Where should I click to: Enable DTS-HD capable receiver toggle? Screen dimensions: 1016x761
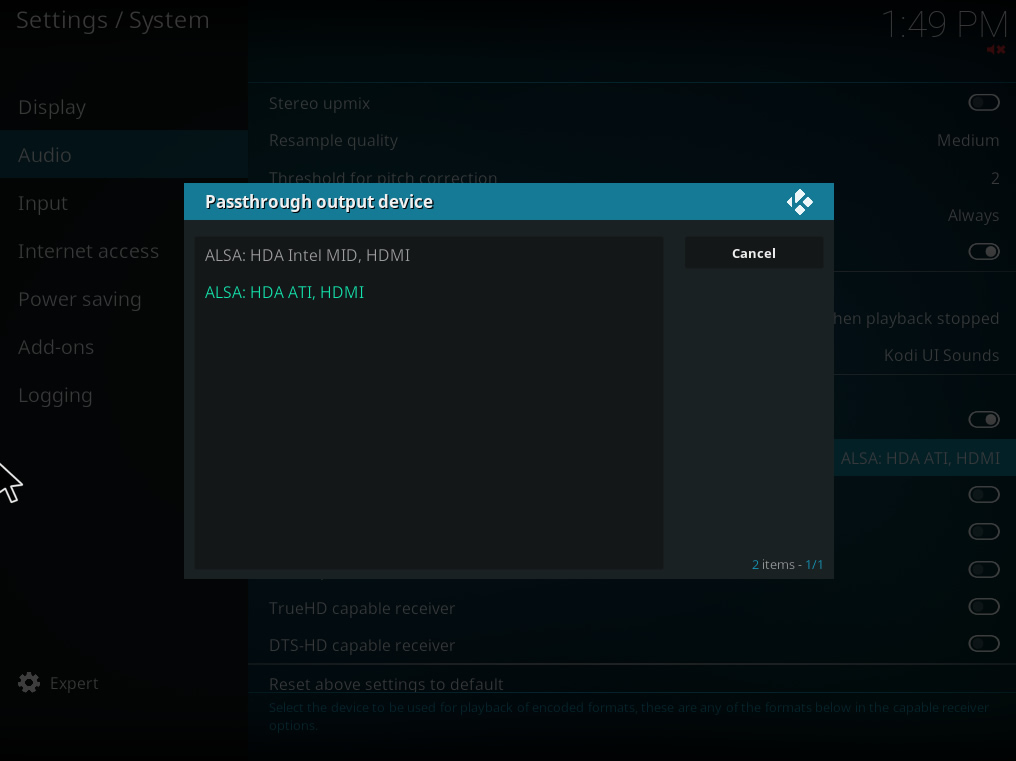tap(983, 644)
